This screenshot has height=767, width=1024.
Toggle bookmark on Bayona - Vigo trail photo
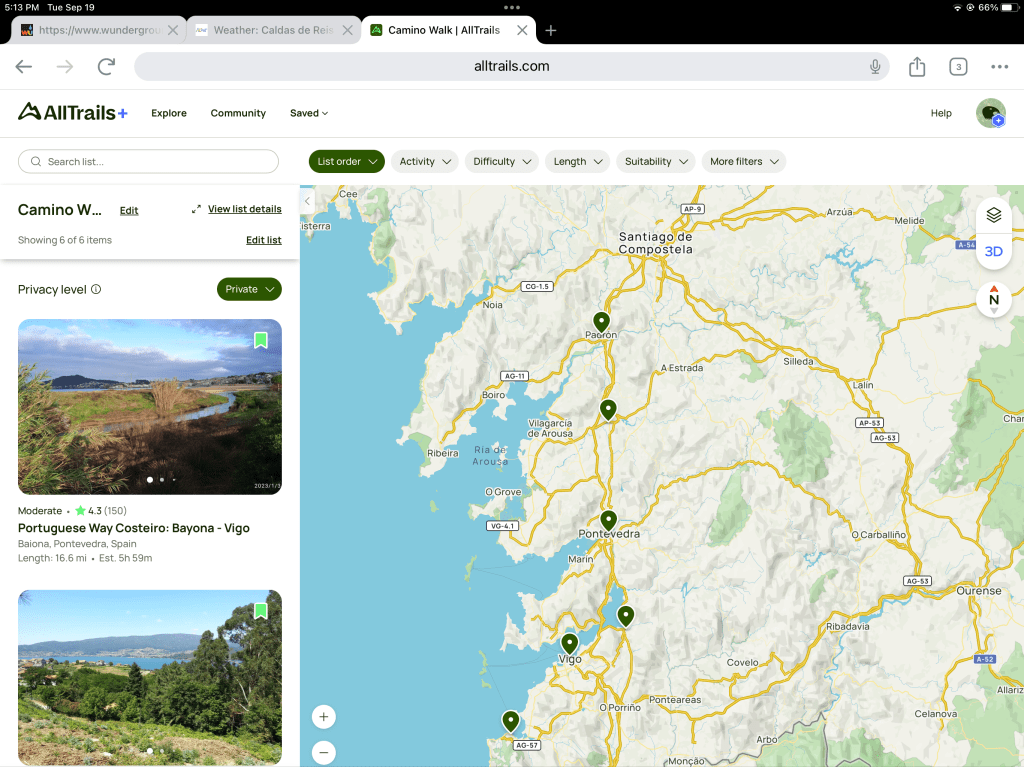[x=261, y=341]
